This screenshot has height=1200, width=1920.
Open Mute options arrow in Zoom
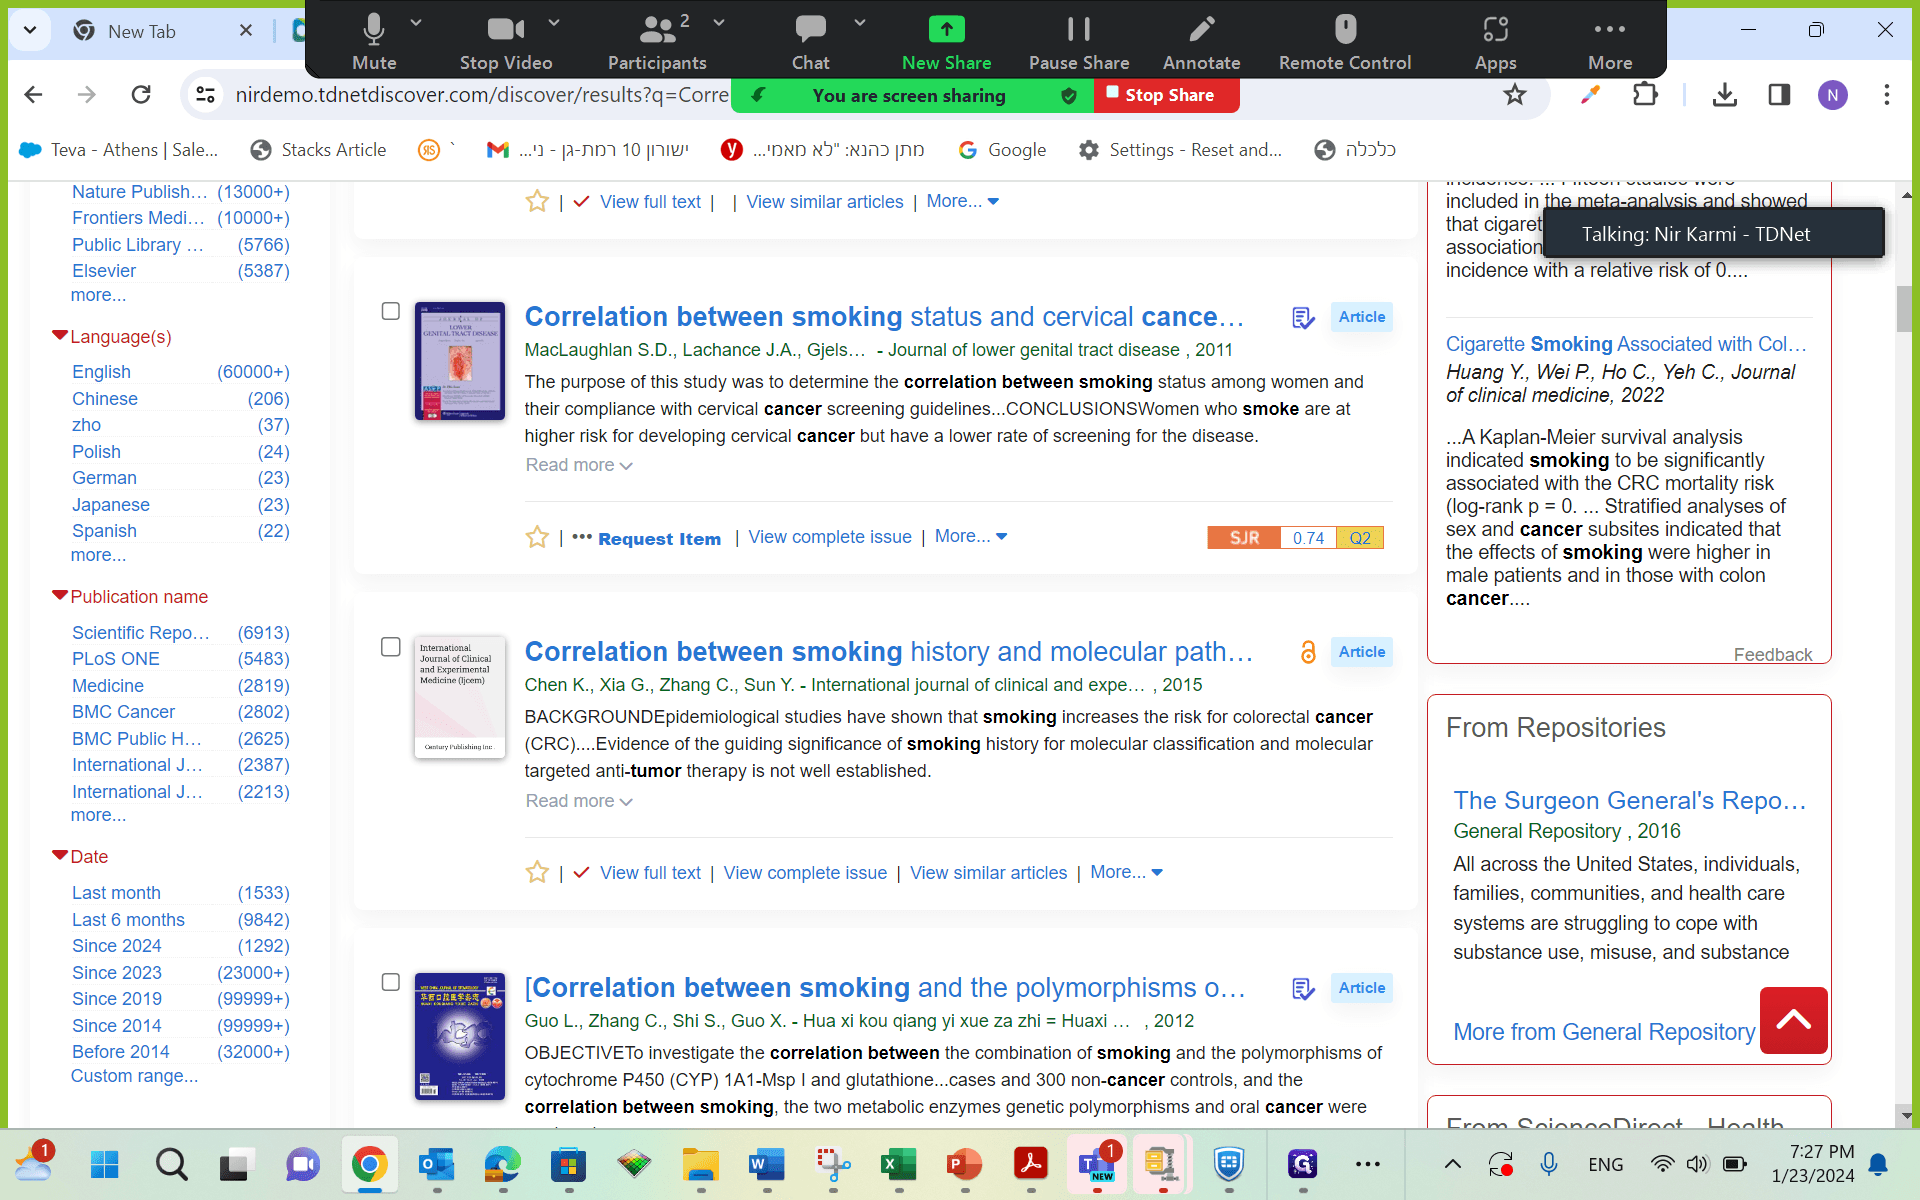[x=416, y=22]
